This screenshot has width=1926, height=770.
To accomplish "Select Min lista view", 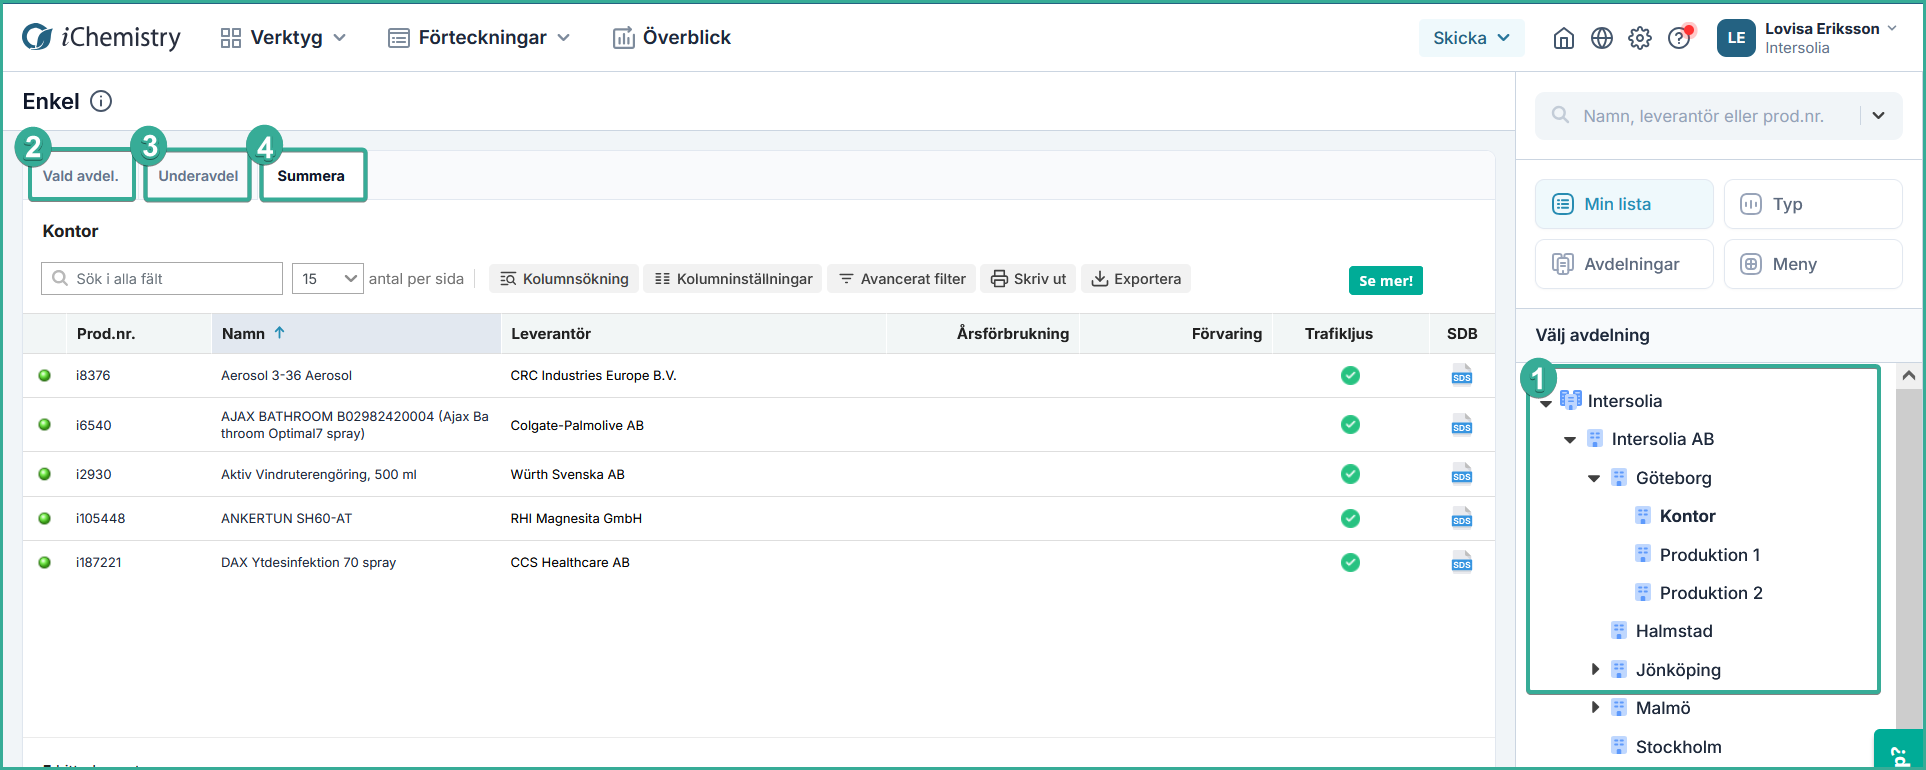I will 1624,204.
